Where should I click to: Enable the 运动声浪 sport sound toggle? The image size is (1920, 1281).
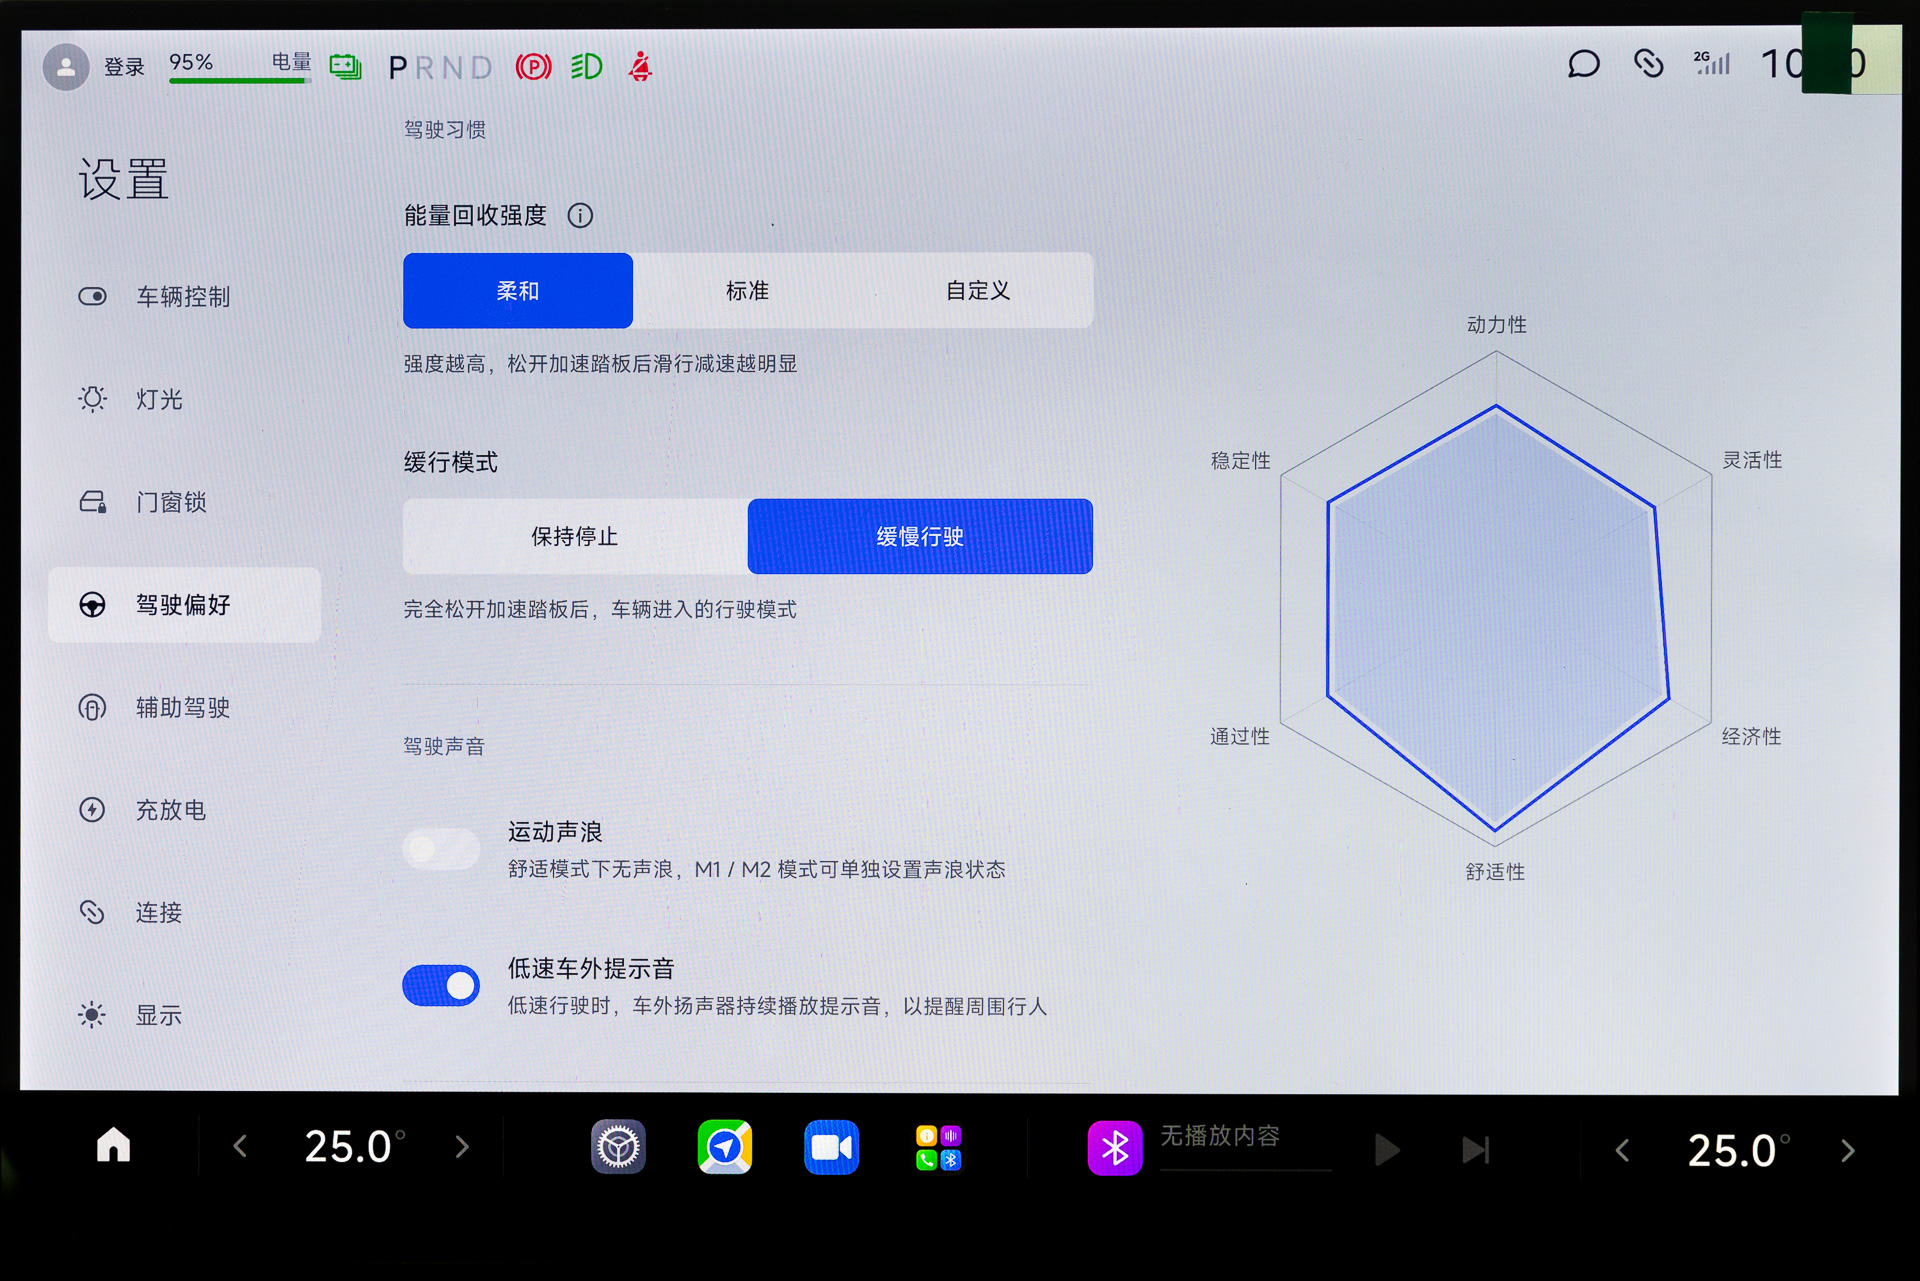(x=441, y=849)
